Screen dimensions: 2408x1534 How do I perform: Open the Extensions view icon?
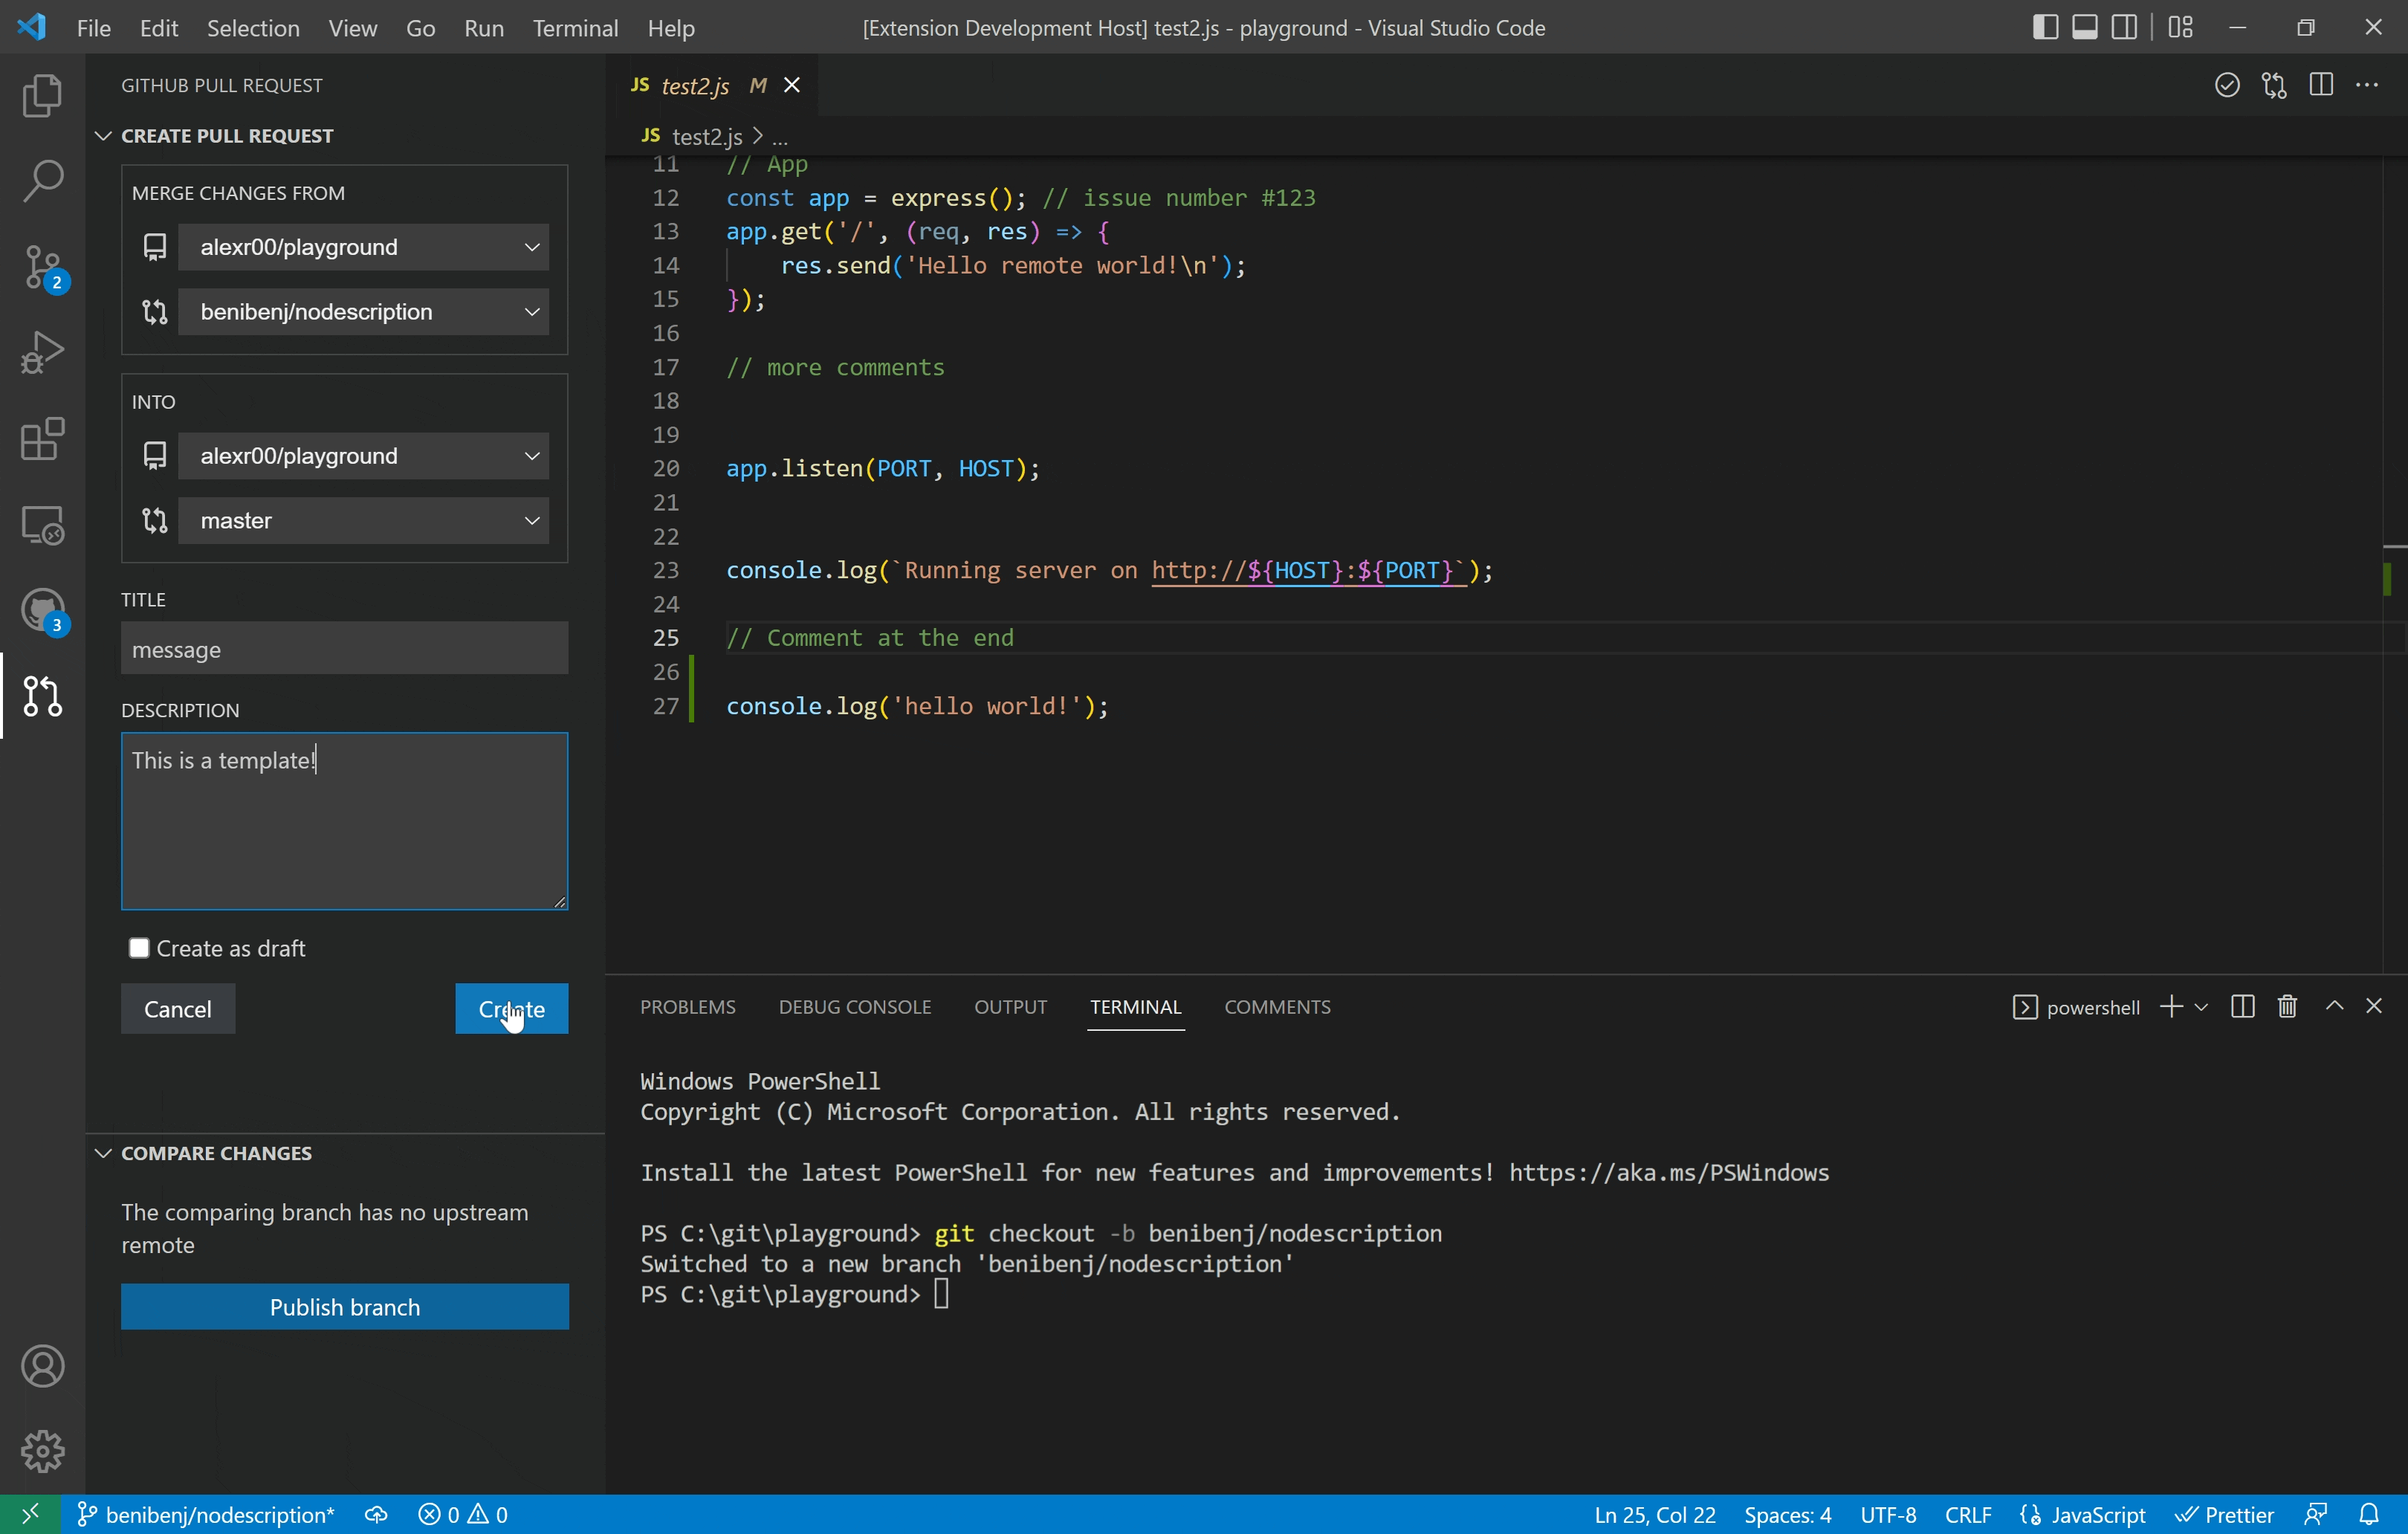pyautogui.click(x=42, y=438)
